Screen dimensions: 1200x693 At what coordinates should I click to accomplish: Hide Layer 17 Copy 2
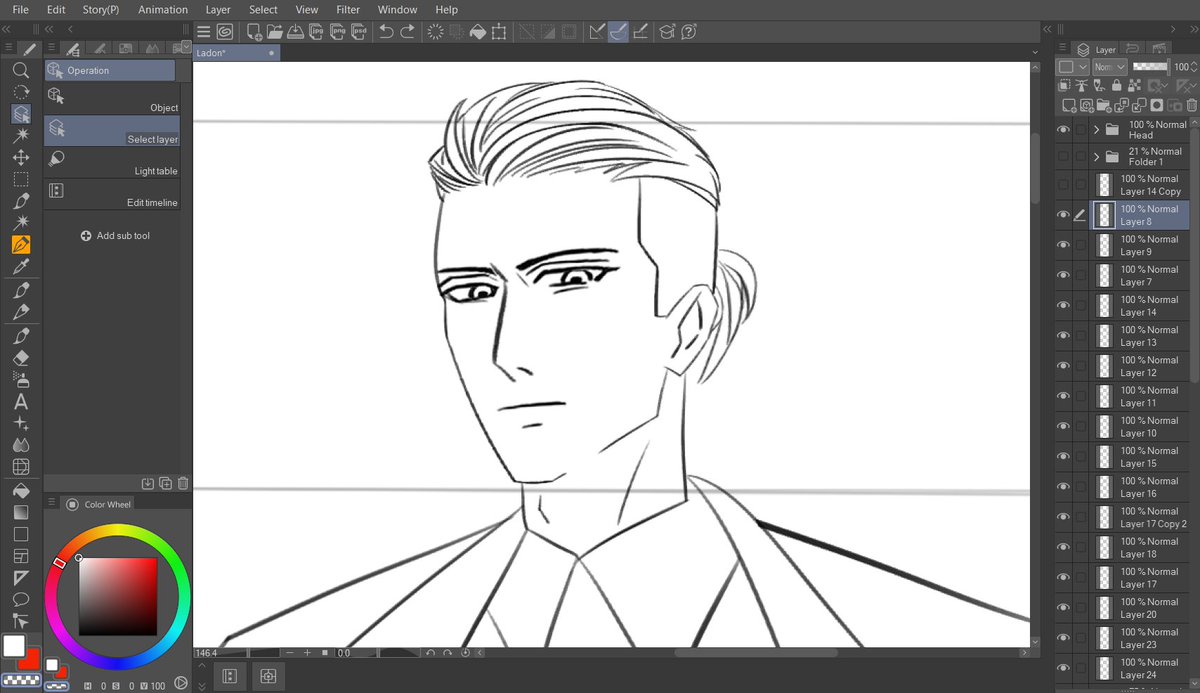[x=1063, y=517]
